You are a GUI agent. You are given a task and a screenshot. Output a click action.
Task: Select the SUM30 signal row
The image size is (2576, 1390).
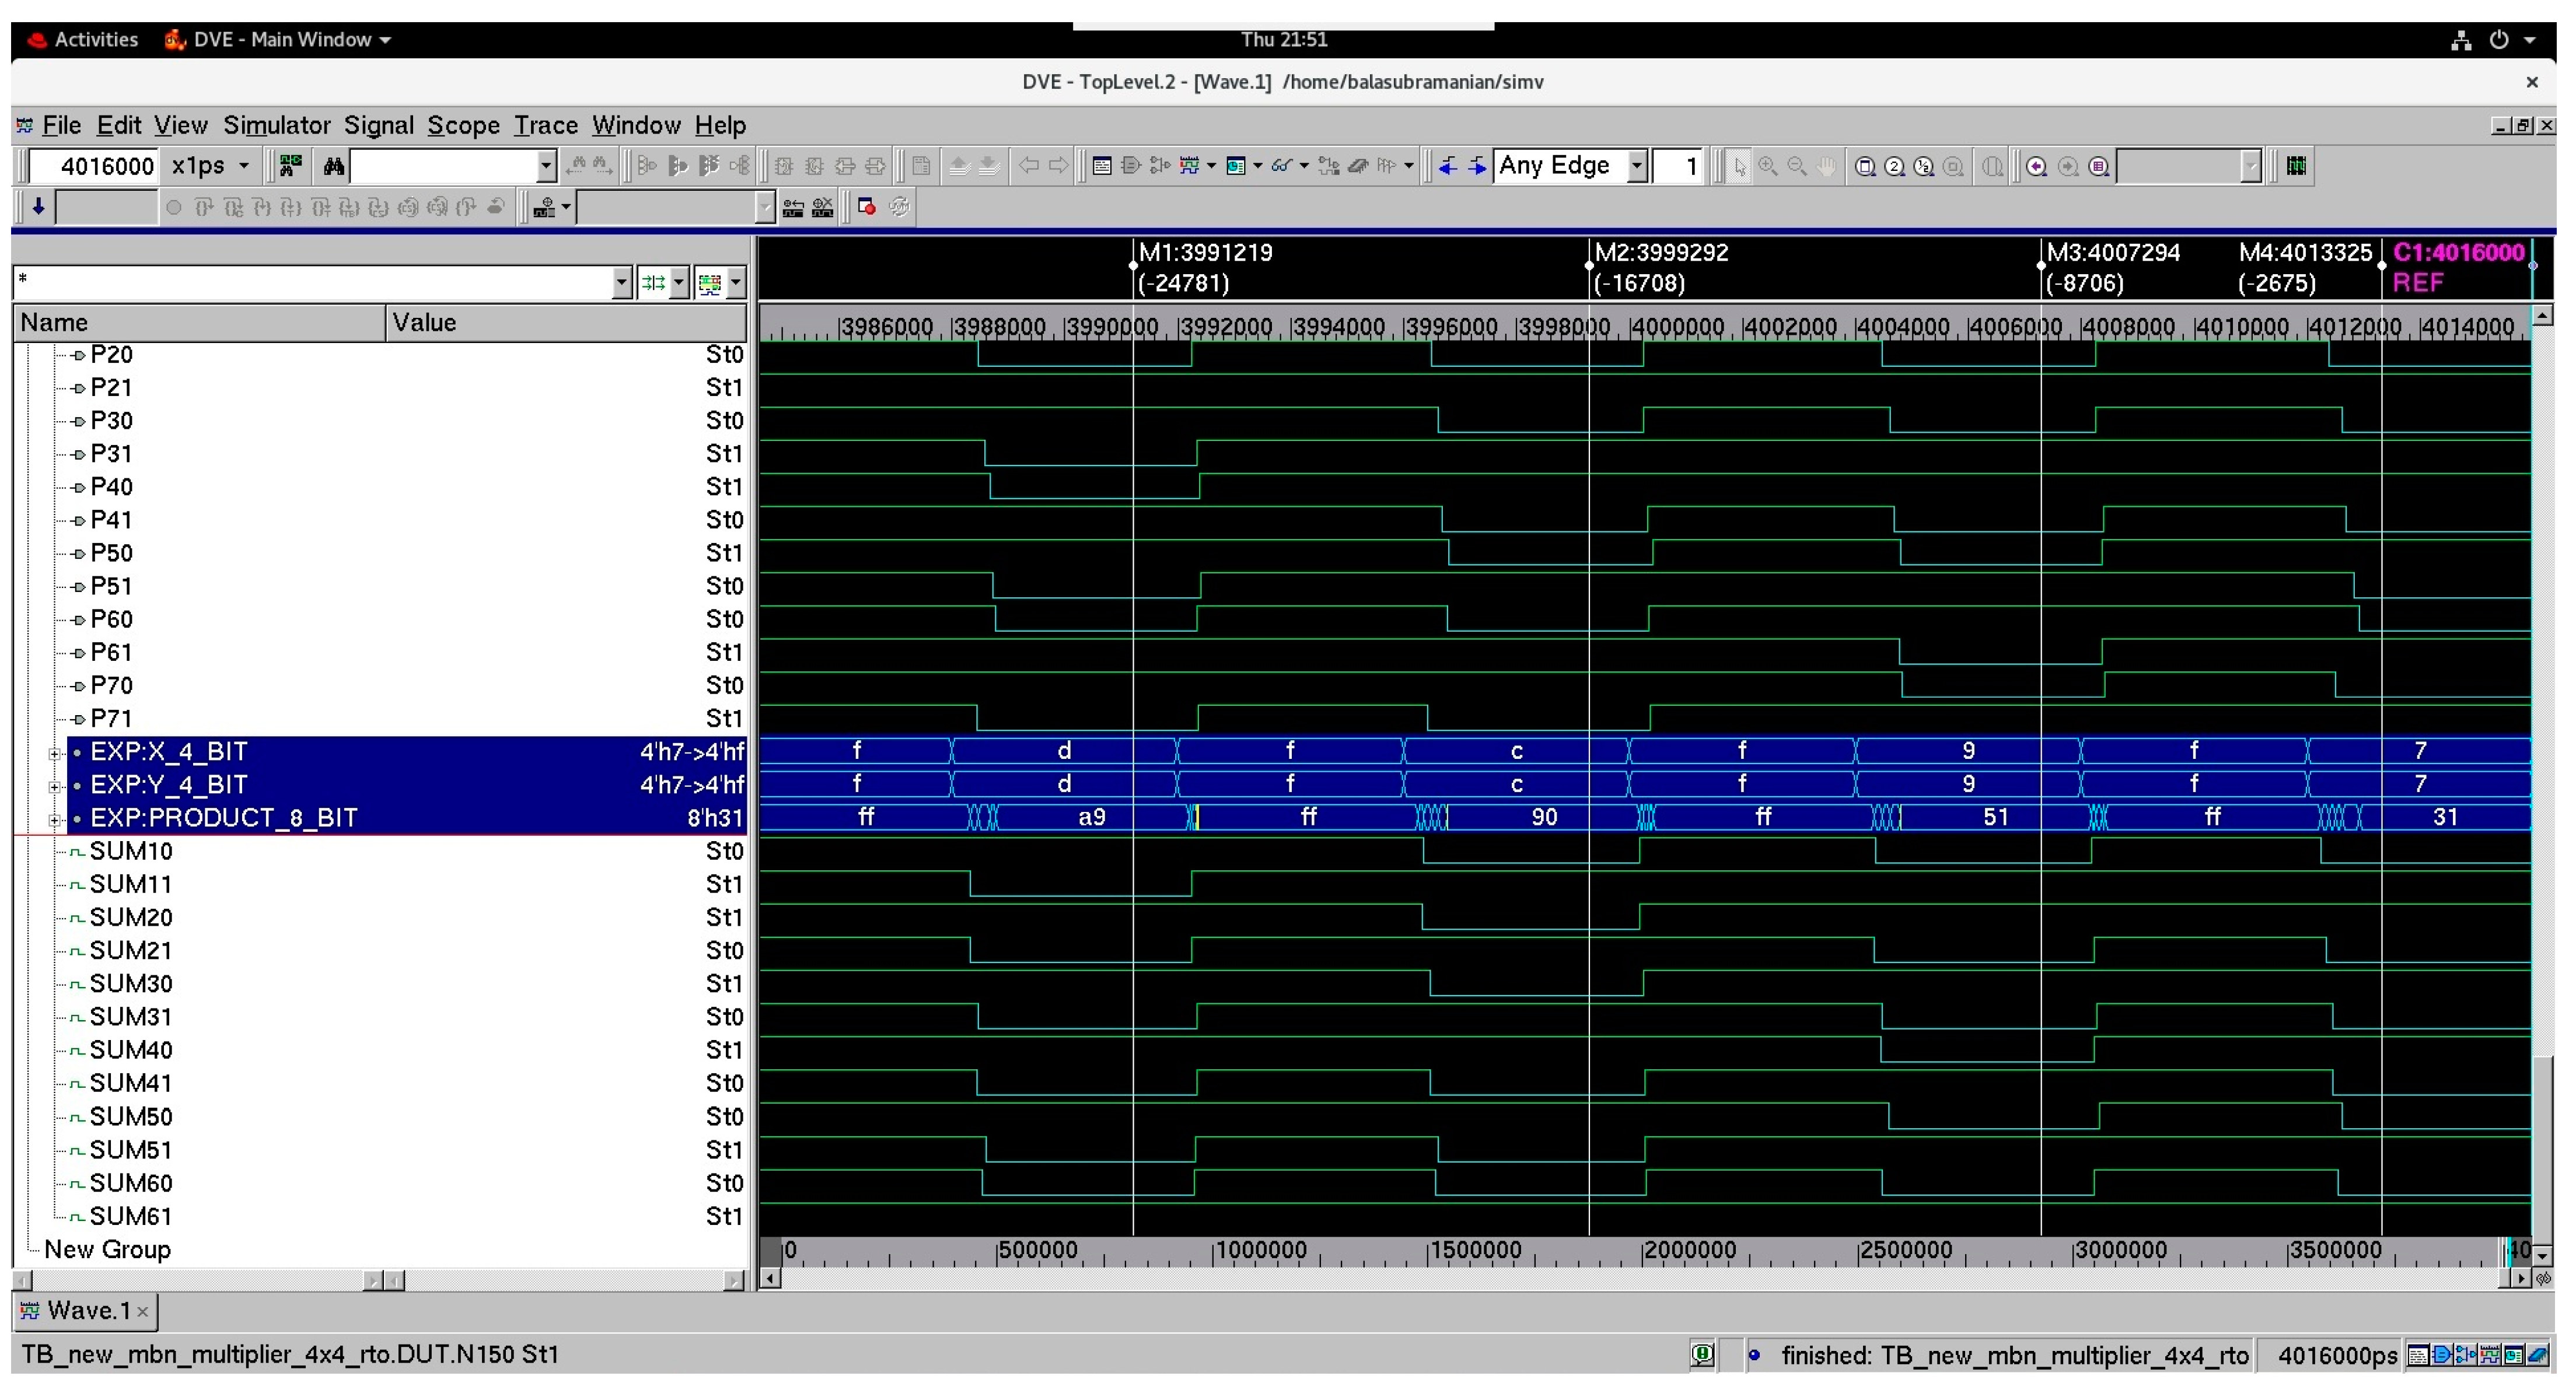point(131,984)
